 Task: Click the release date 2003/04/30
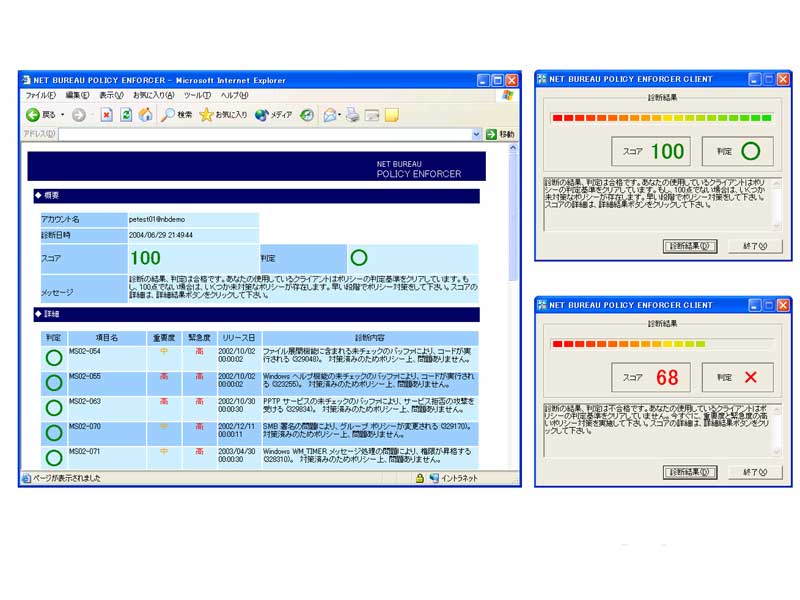pos(237,452)
